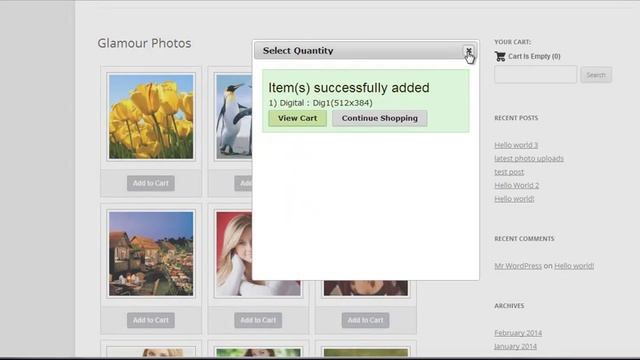Open the village houses photo thumbnail
Viewport: 640px width, 360px height.
(151, 253)
